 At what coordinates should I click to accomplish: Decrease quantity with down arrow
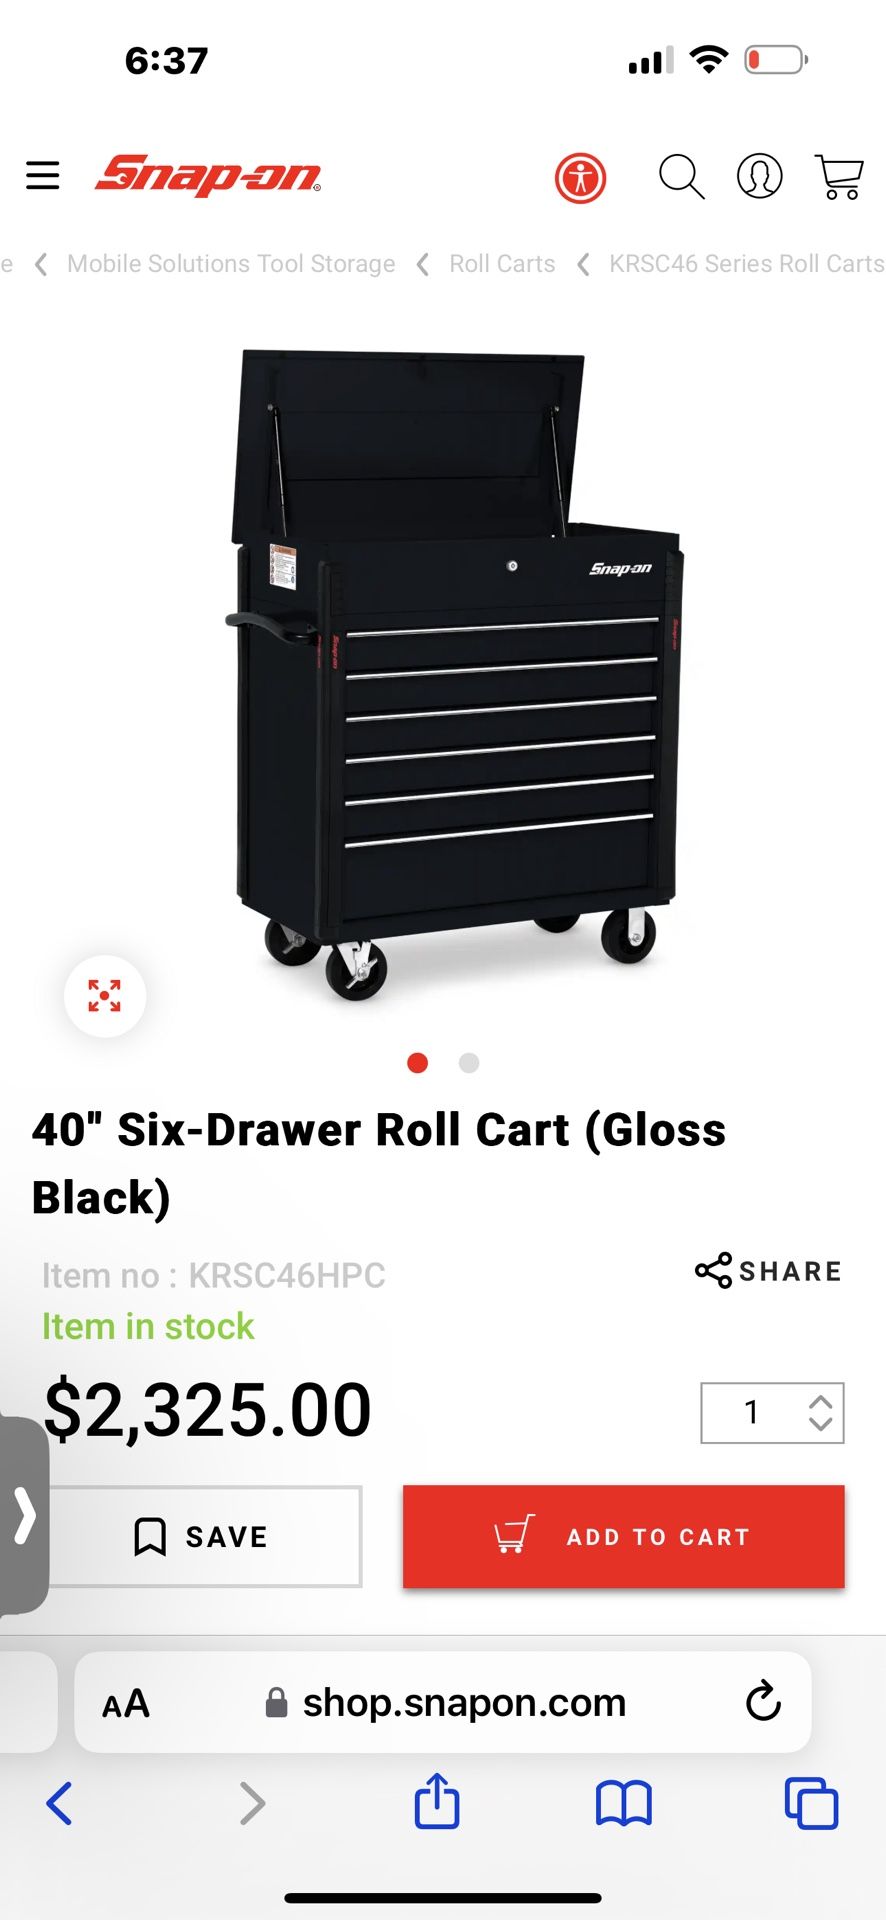tap(821, 1424)
